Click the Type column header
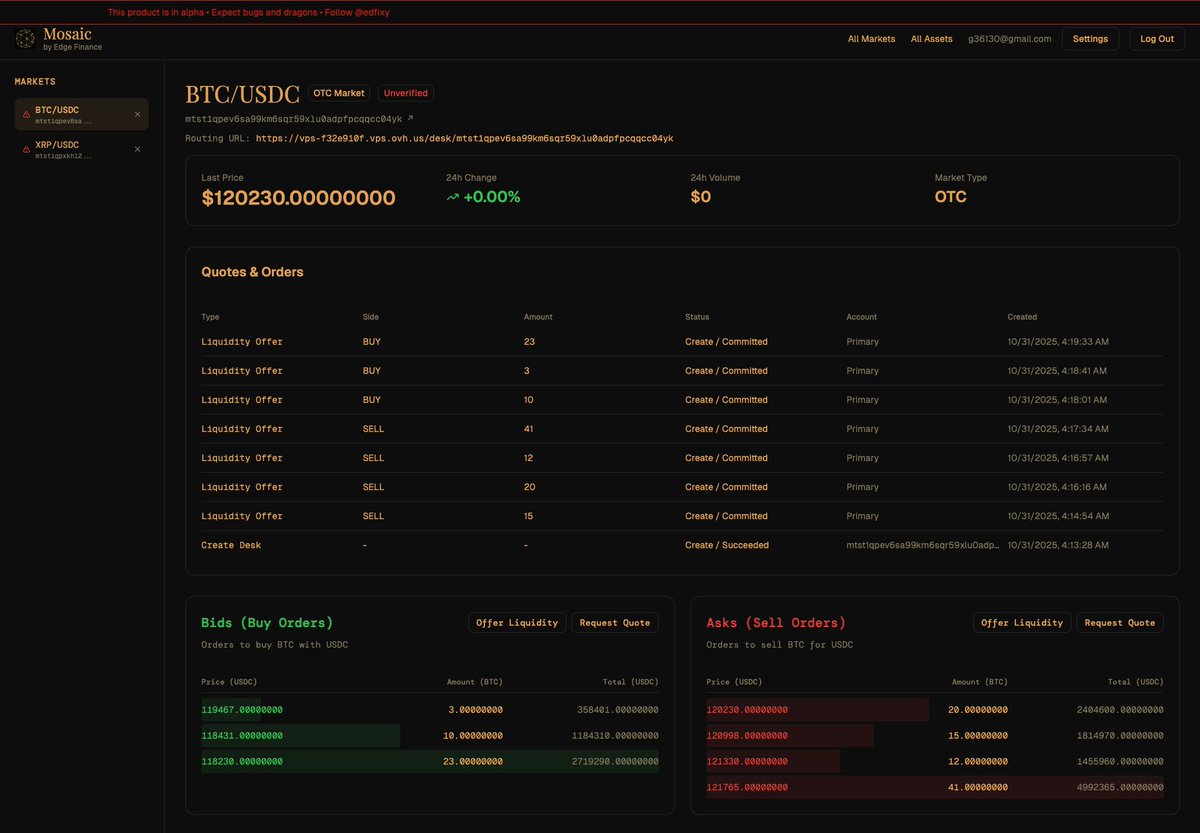This screenshot has height=833, width=1200. click(x=210, y=317)
